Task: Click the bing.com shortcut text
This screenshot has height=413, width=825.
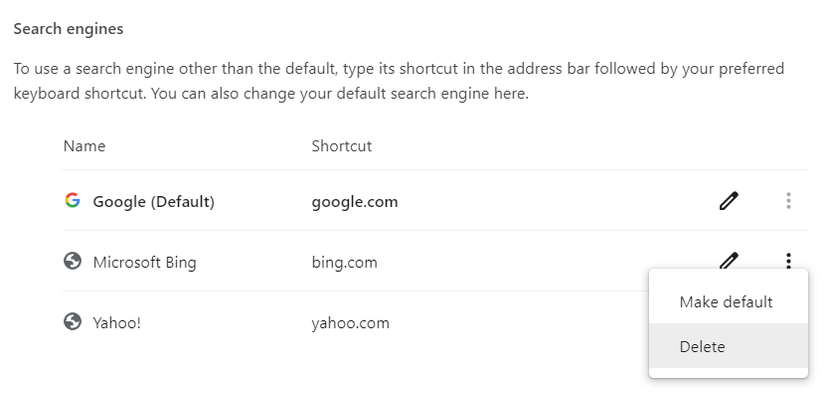Action: (344, 262)
